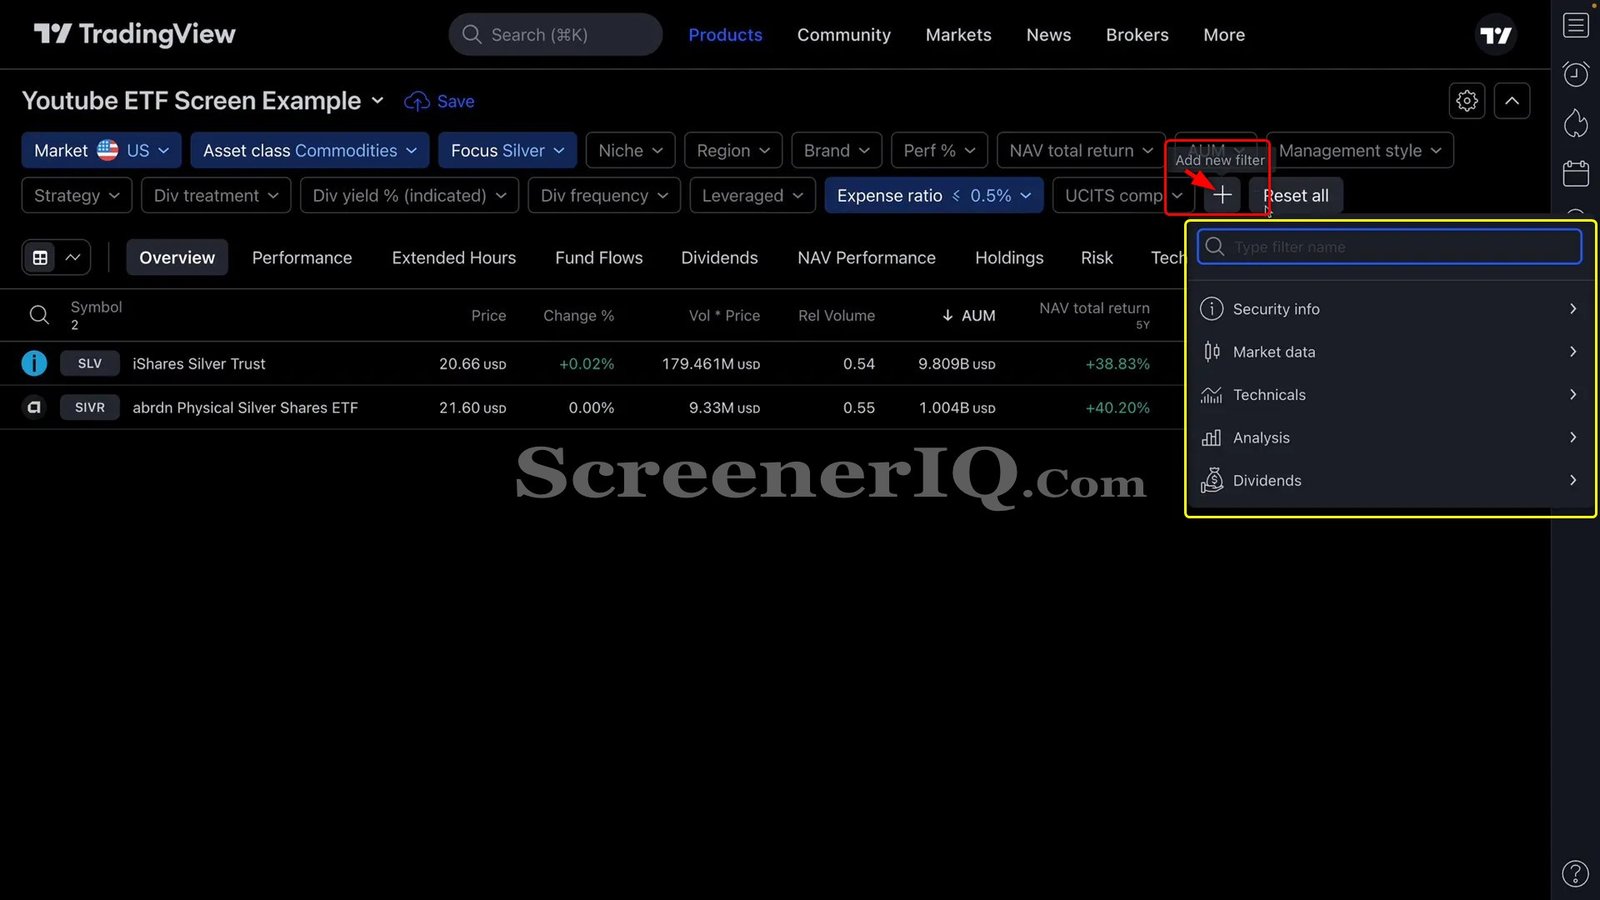Open the Leveraged filter dropdown
Viewport: 1600px width, 900px height.
[x=752, y=195]
